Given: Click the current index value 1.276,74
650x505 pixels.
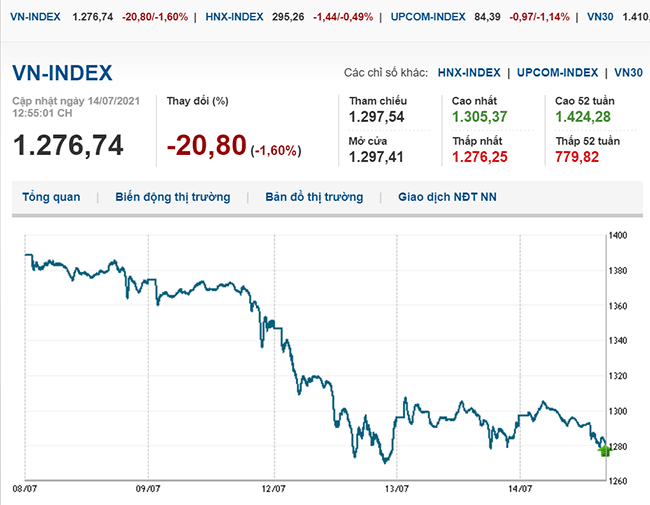Looking at the screenshot, I should coord(68,146).
